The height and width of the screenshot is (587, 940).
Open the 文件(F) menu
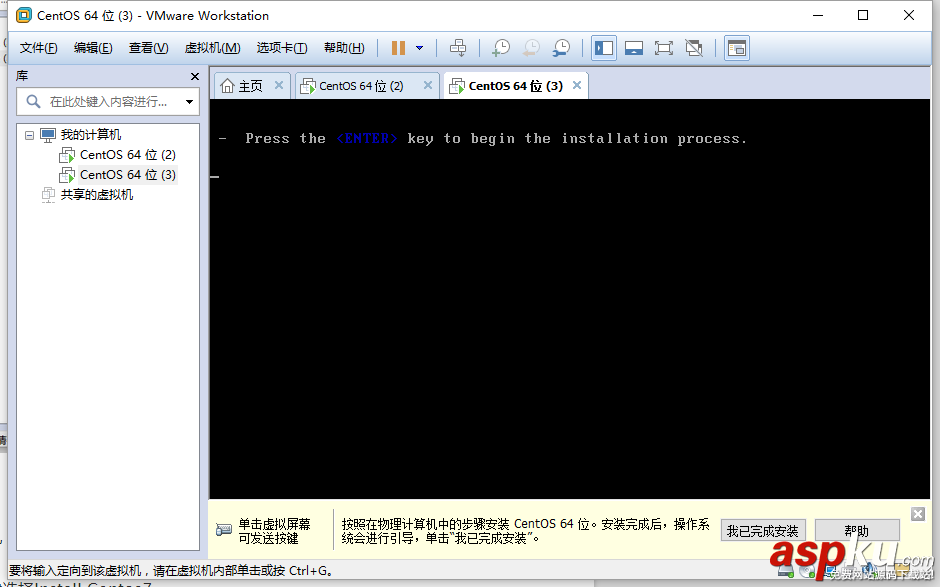[x=38, y=48]
